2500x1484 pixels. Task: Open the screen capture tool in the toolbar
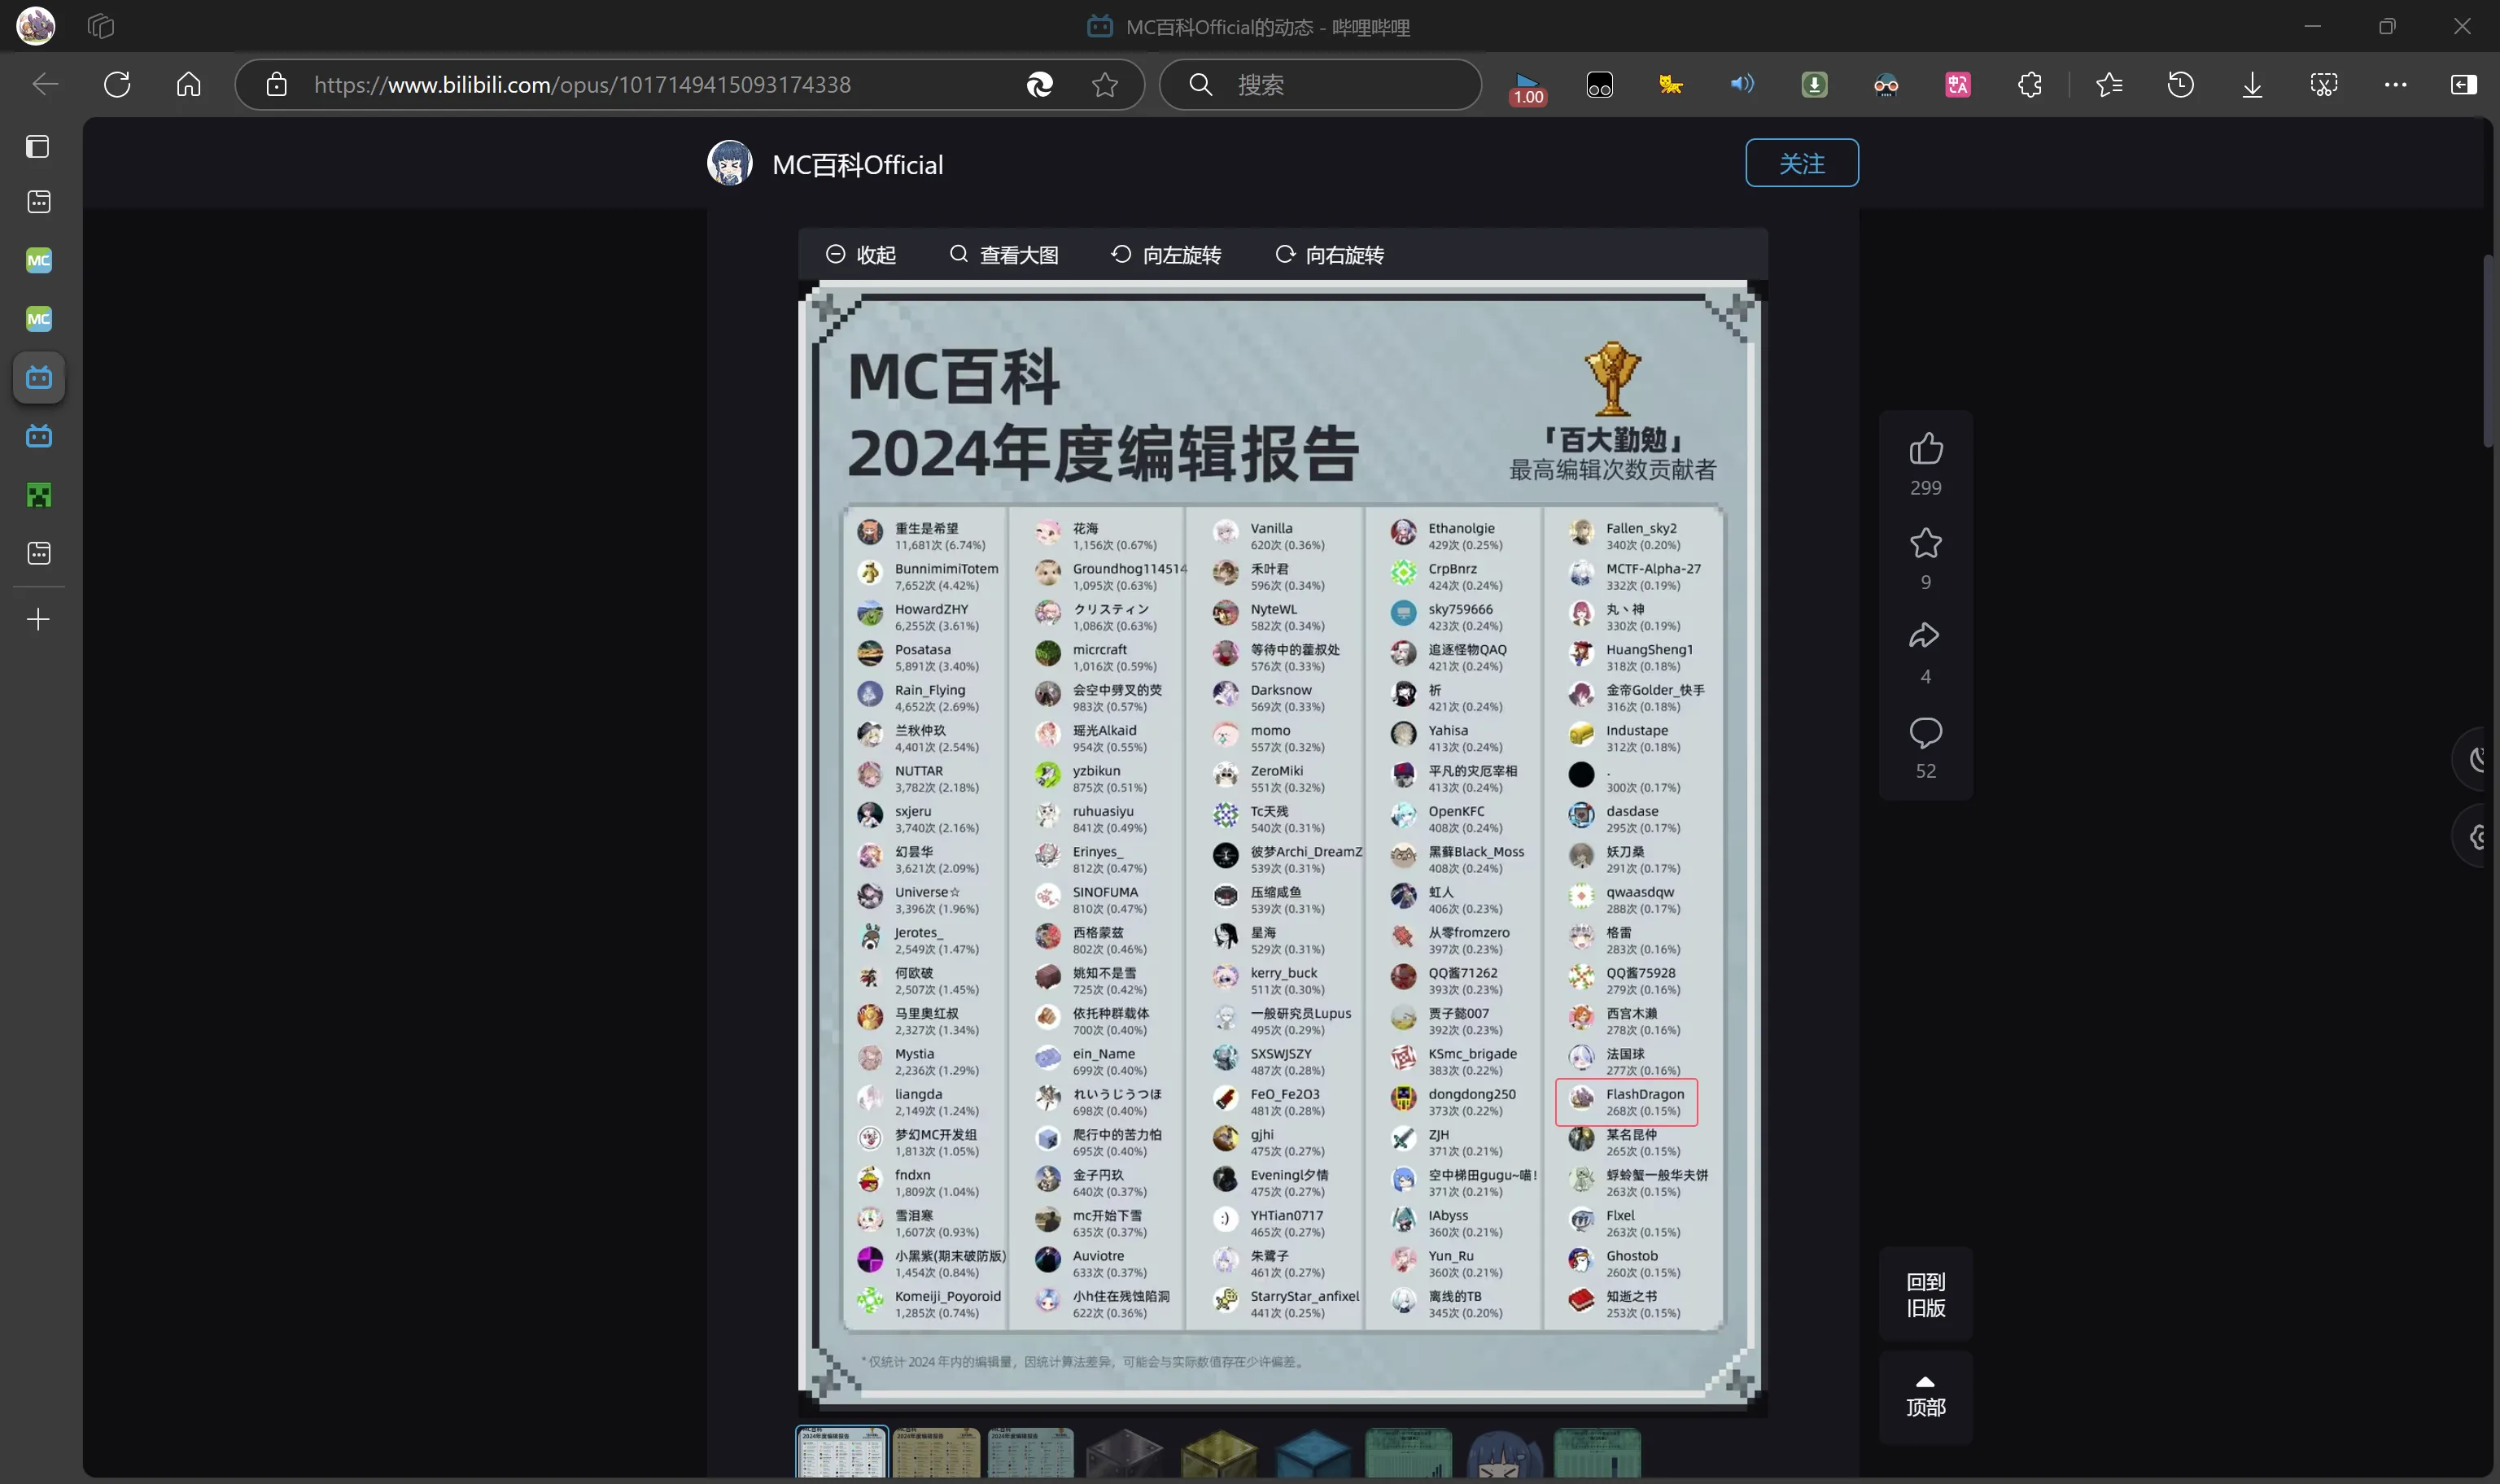click(x=2323, y=84)
